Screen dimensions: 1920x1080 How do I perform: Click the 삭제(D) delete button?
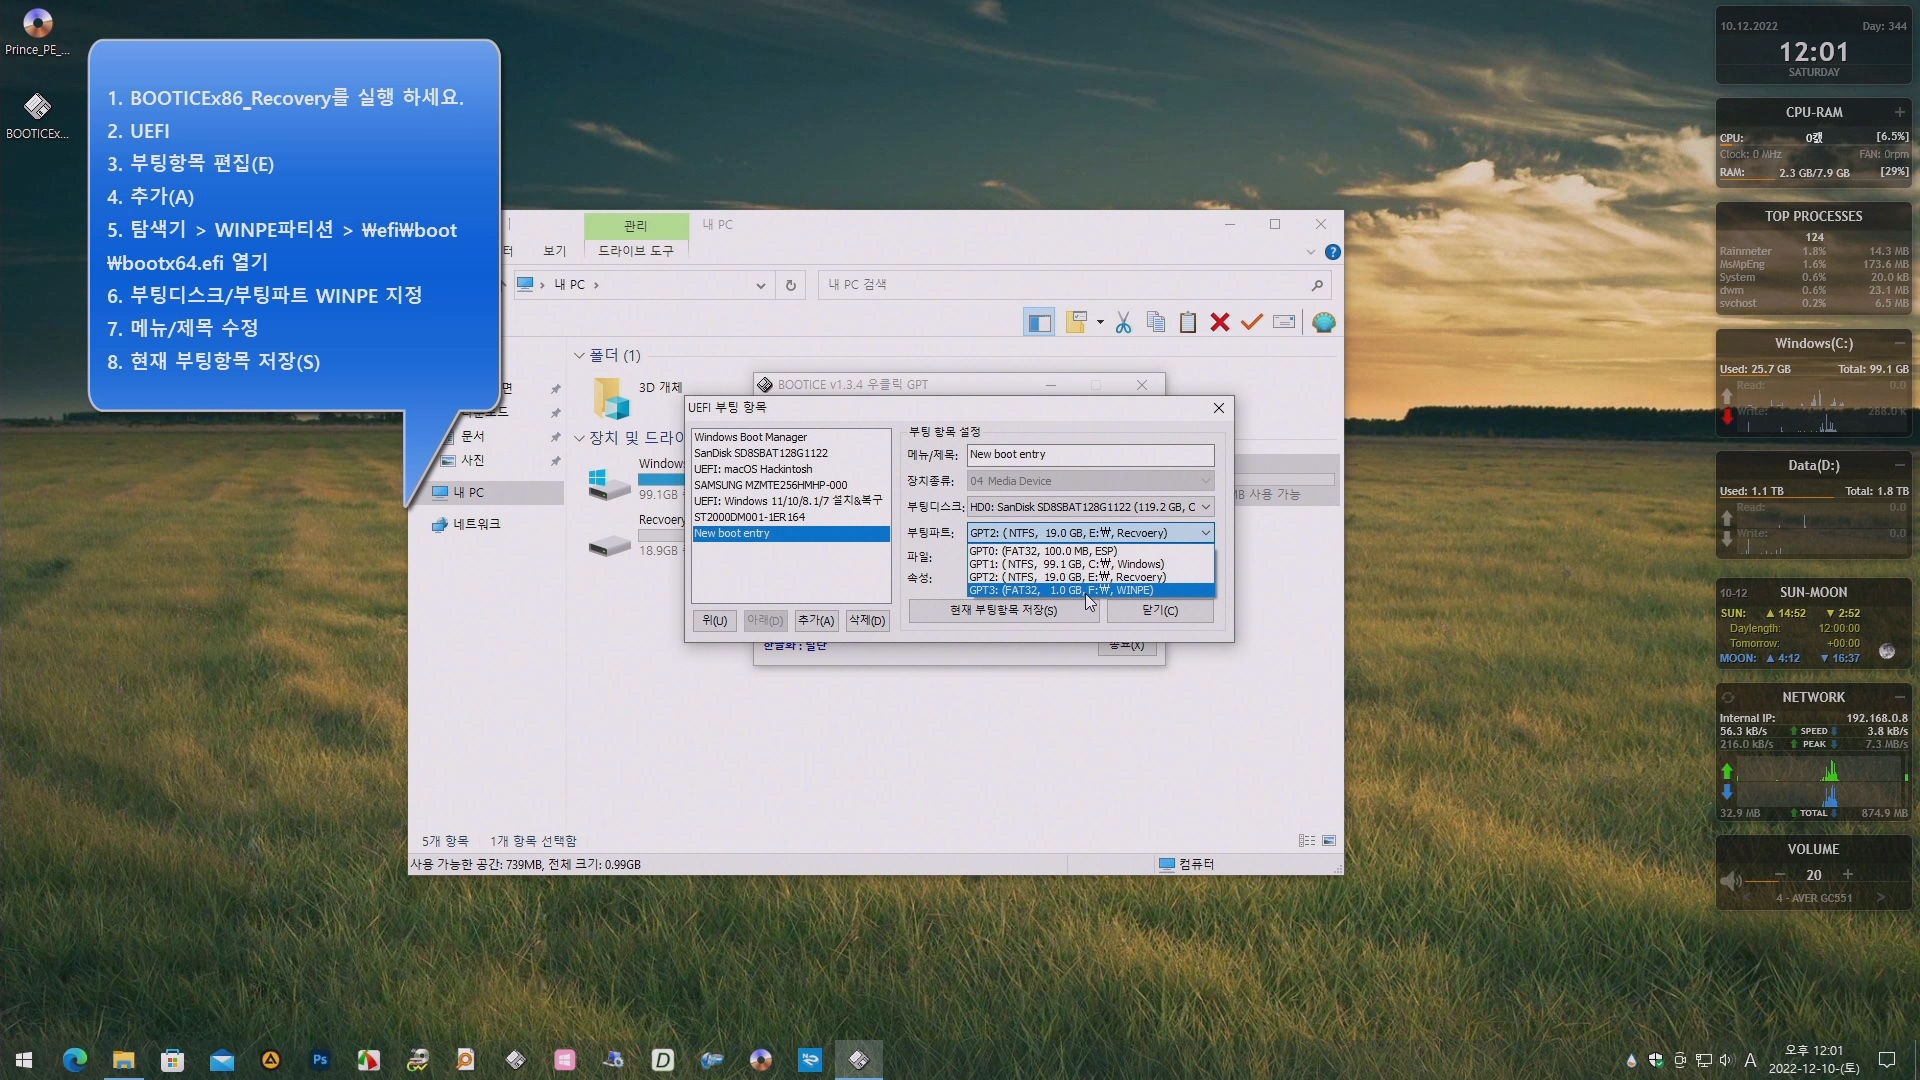tap(867, 621)
